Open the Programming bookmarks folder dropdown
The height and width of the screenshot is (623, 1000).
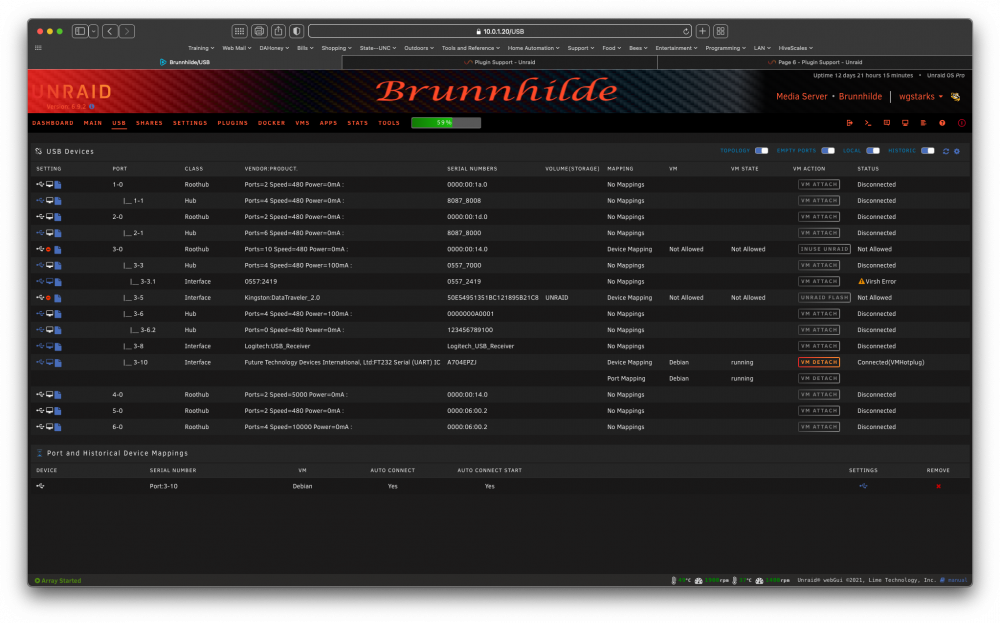(725, 48)
